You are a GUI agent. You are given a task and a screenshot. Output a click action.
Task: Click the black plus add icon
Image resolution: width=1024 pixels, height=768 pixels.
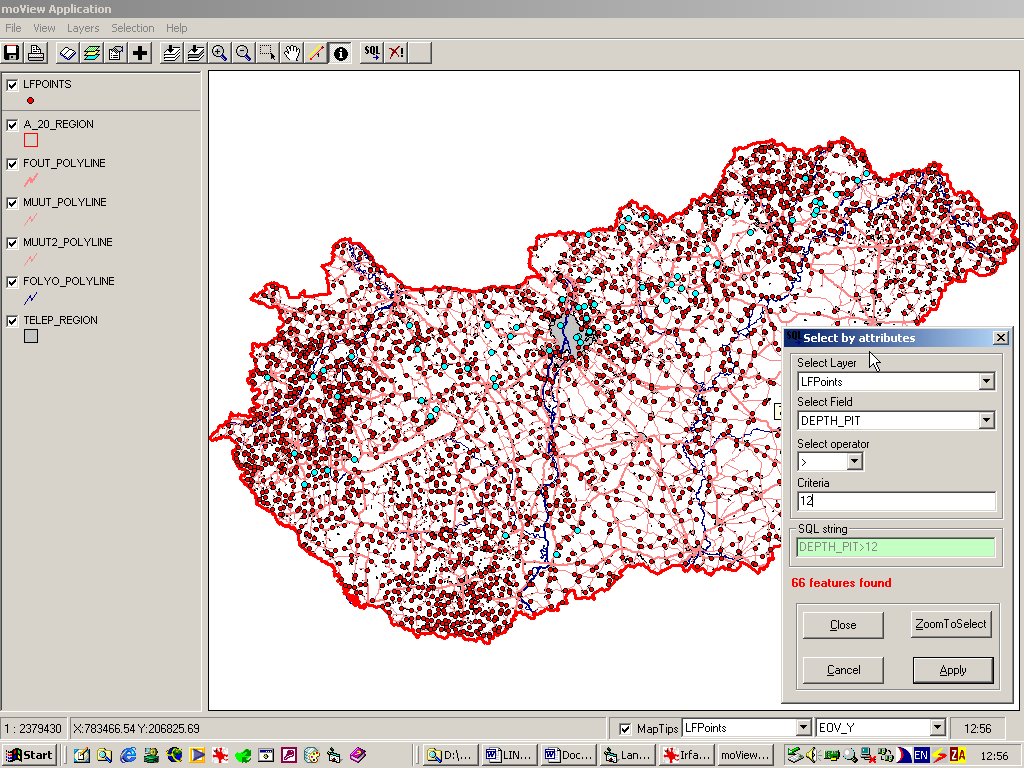(140, 53)
